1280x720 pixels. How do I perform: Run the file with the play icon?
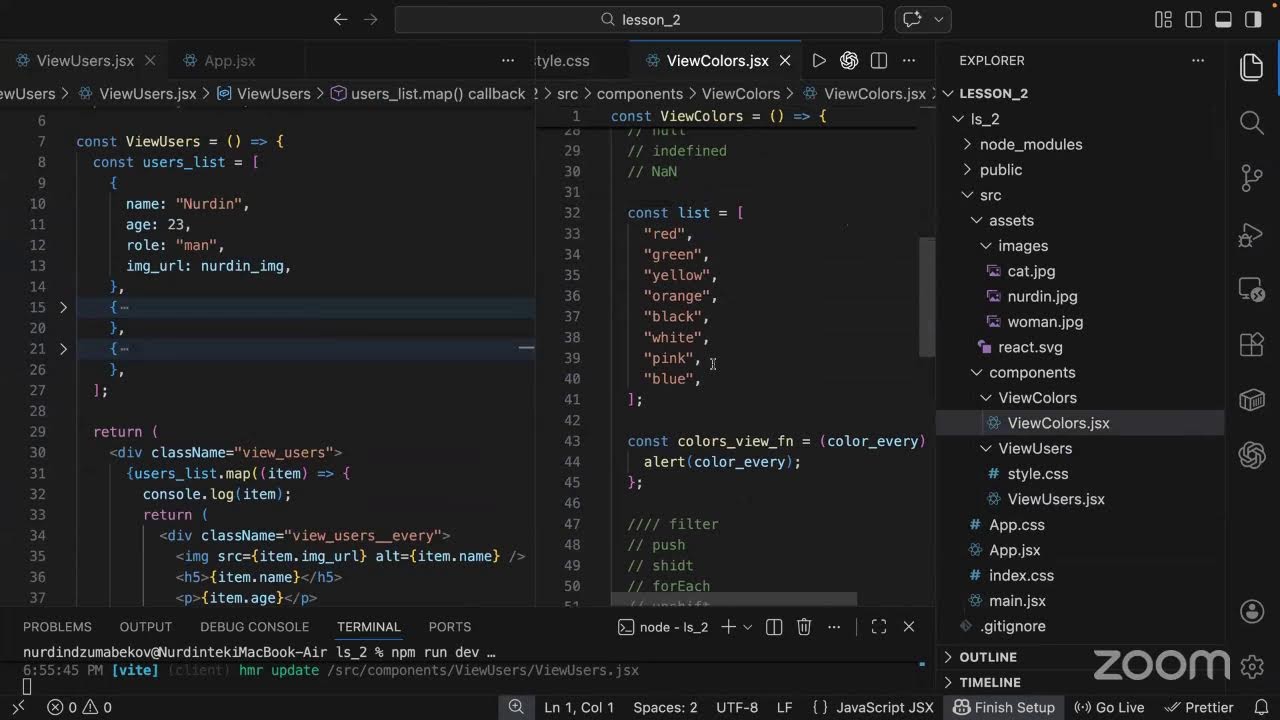(x=819, y=61)
